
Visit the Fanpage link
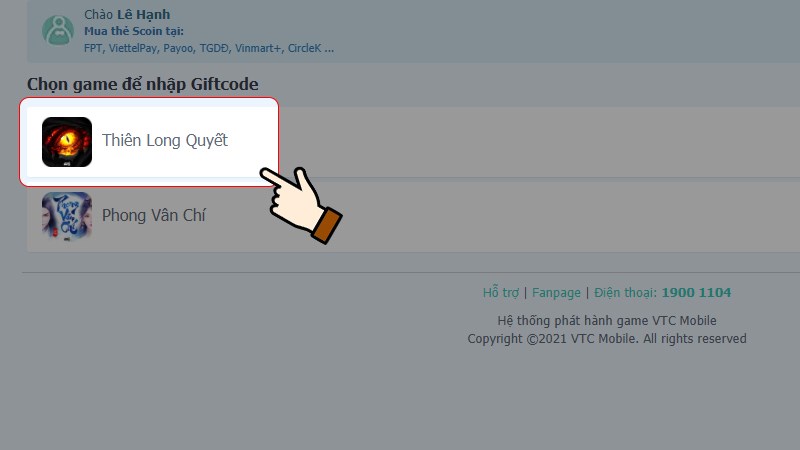[x=556, y=293]
